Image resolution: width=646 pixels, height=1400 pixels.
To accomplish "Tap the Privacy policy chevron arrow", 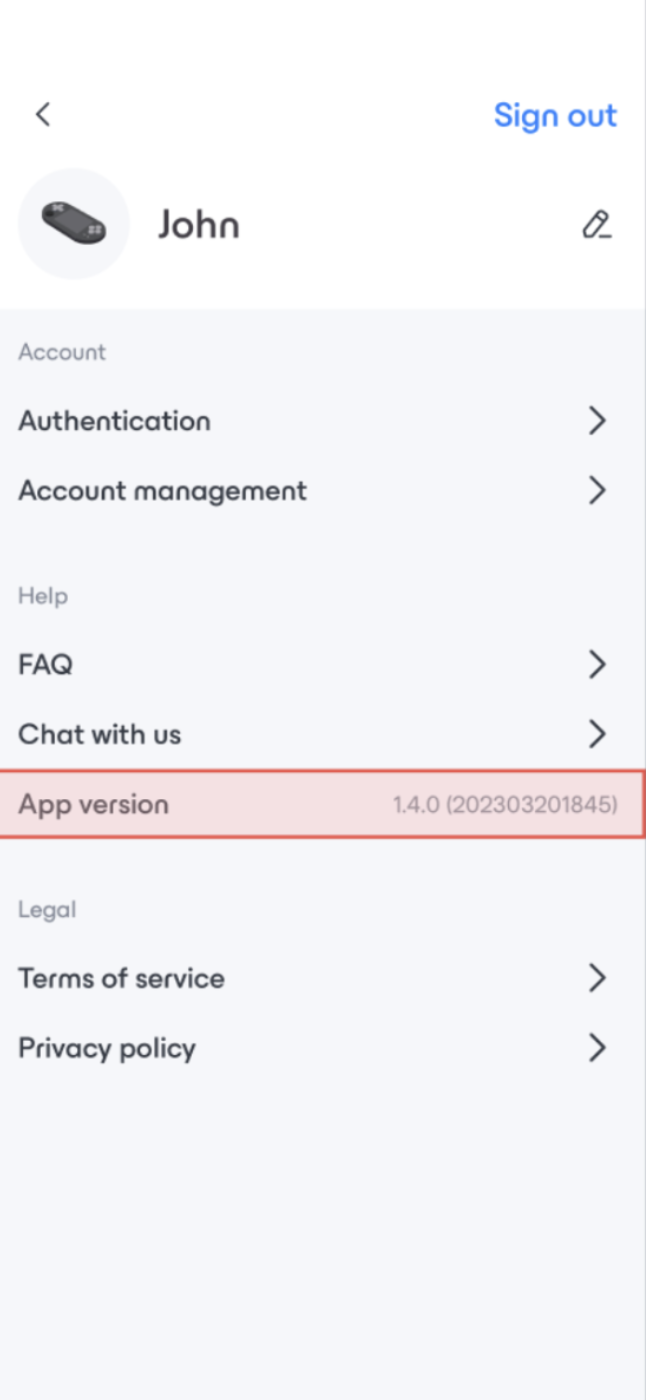I will point(597,1048).
